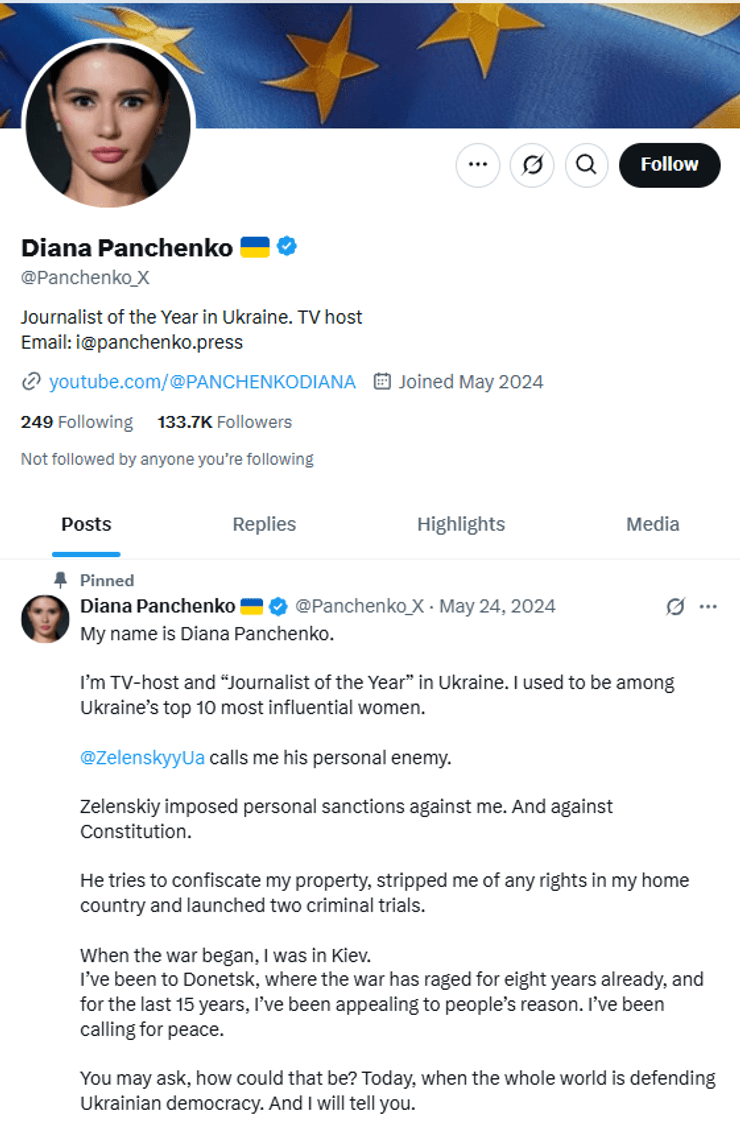Open the youtube.com/@PANCHENKODIANA link
The image size is (740, 1136).
point(202,381)
